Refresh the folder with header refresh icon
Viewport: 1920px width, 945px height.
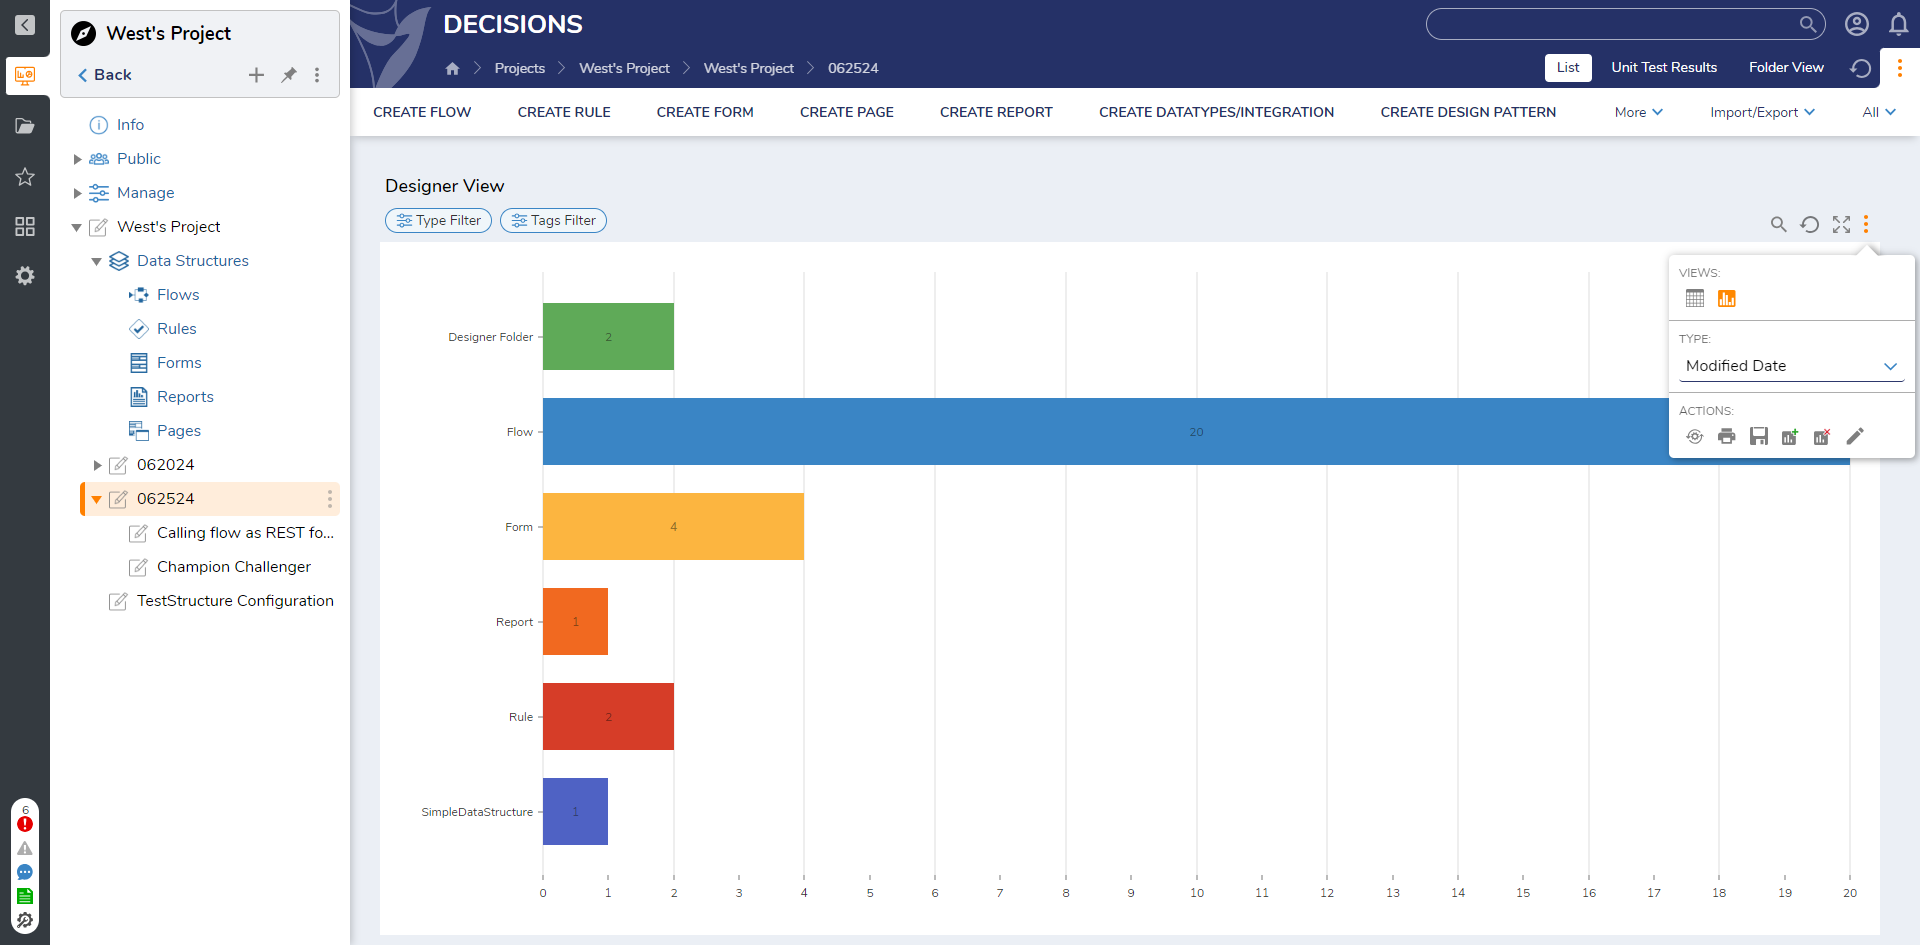1860,68
